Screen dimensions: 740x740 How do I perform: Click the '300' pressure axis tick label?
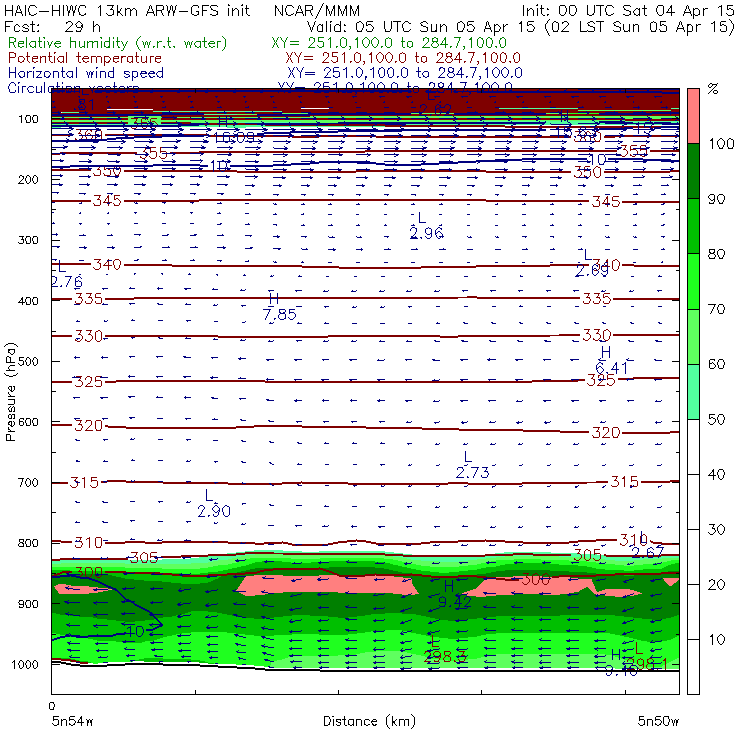(28, 240)
